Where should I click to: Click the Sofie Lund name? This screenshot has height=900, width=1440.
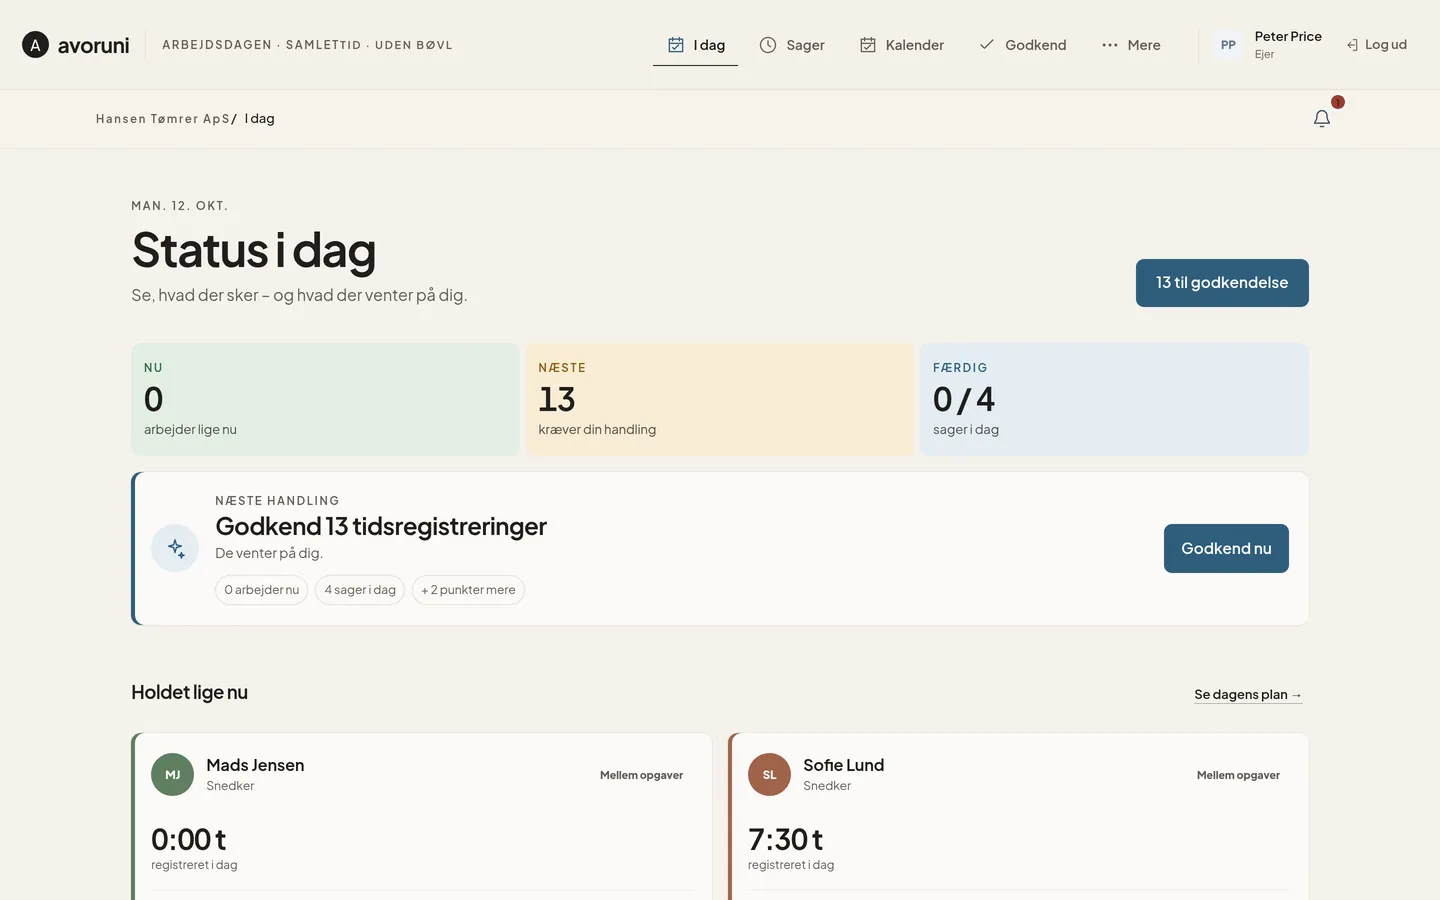(x=843, y=765)
